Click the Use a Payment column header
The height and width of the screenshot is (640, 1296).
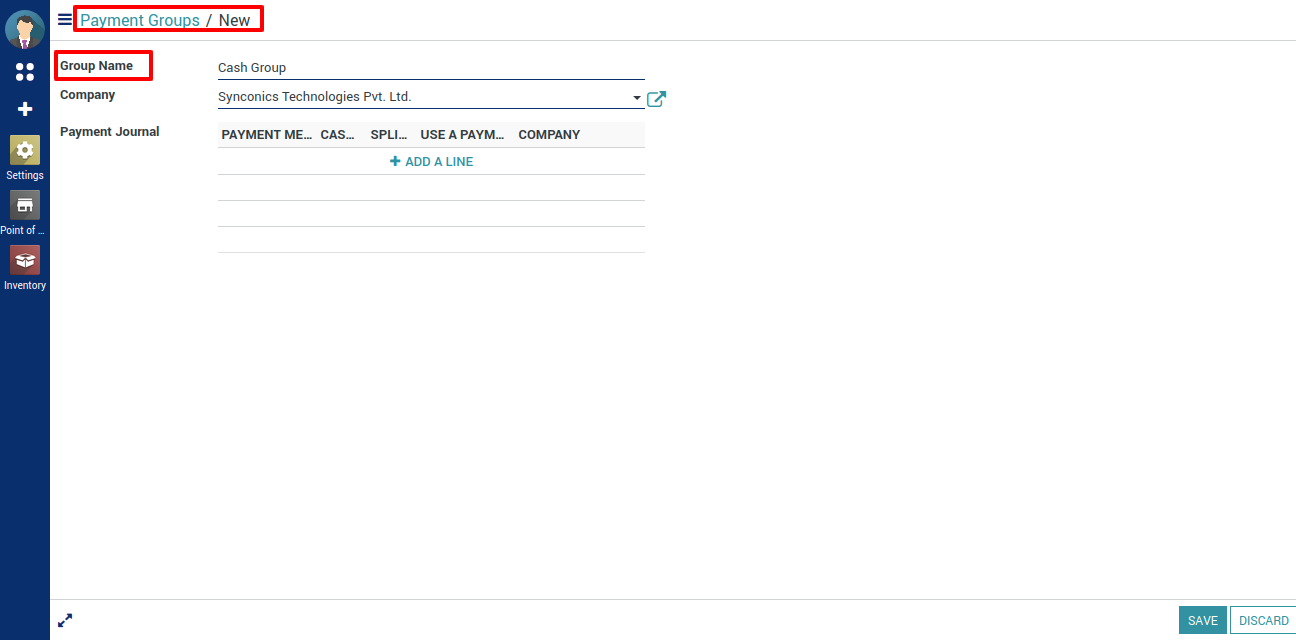(x=462, y=135)
